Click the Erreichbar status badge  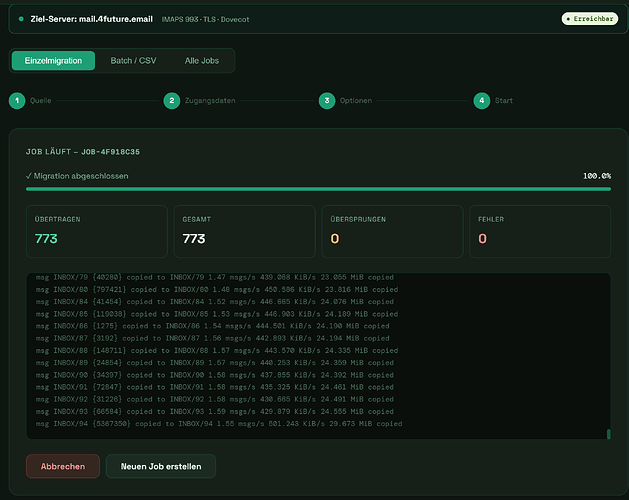tap(583, 19)
